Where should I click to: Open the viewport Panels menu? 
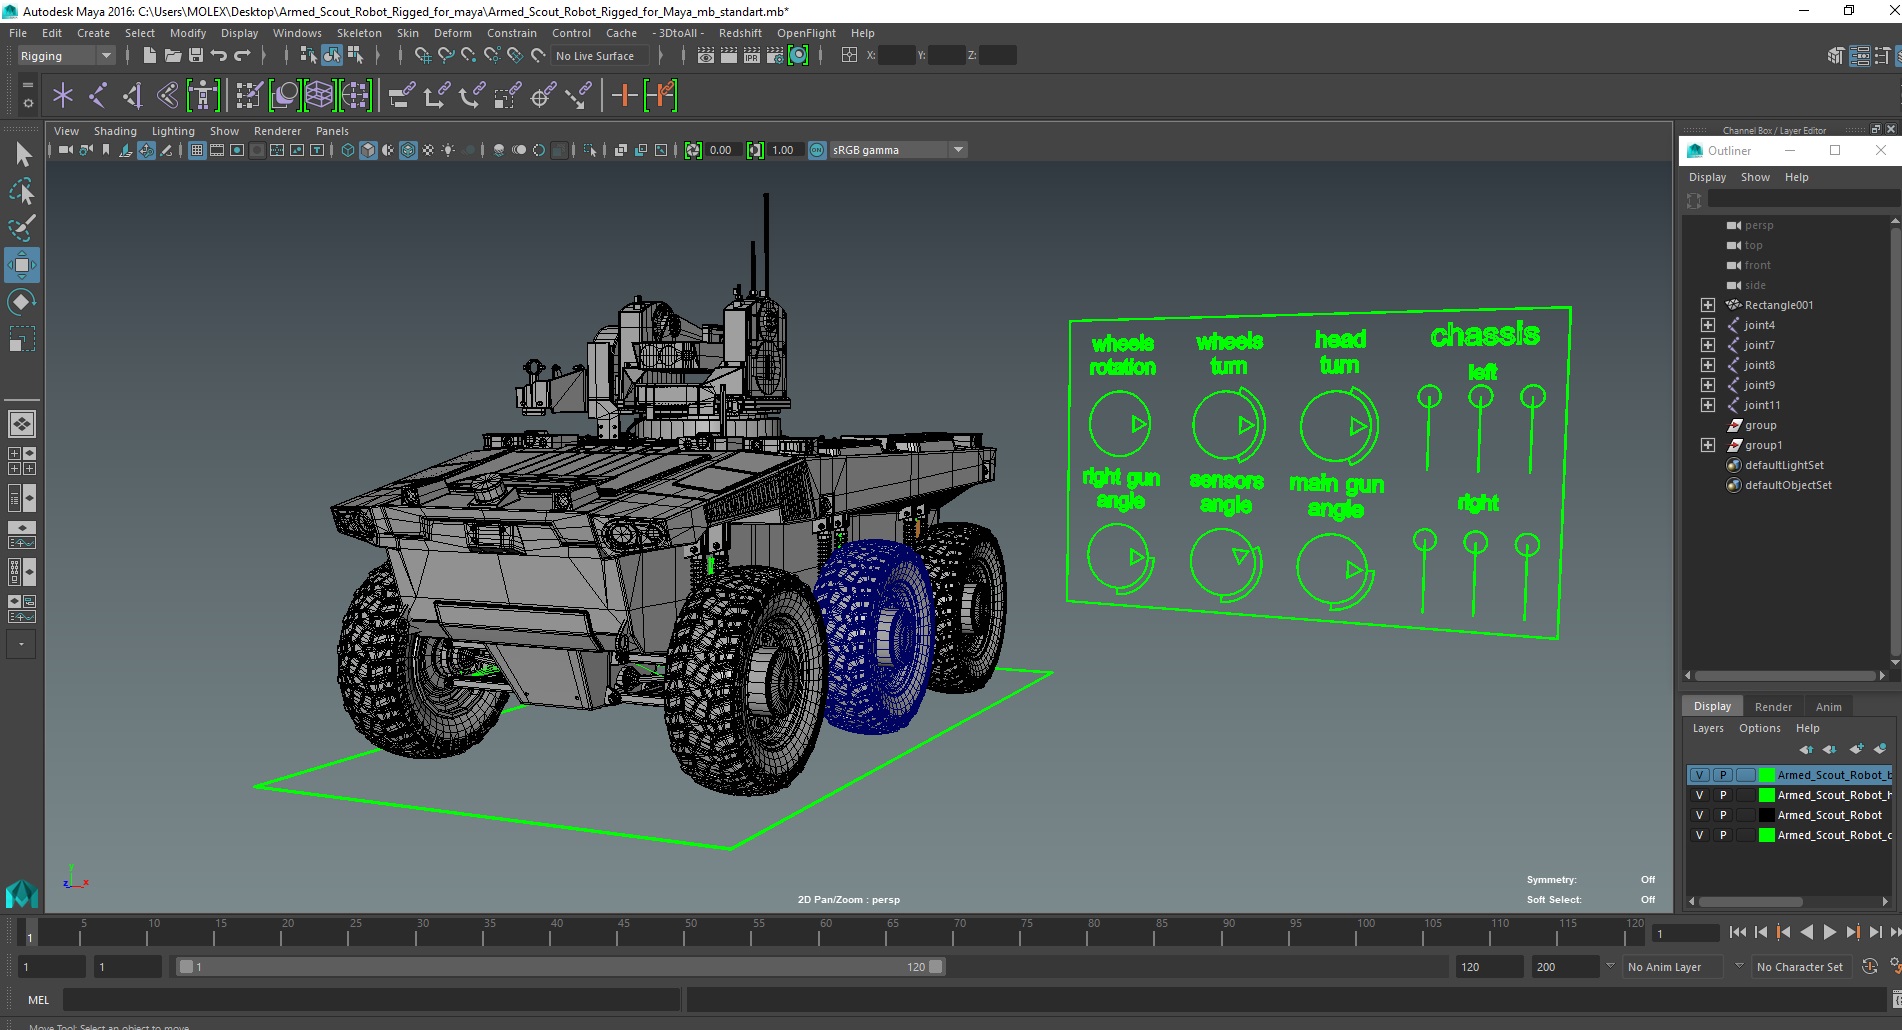[x=332, y=131]
